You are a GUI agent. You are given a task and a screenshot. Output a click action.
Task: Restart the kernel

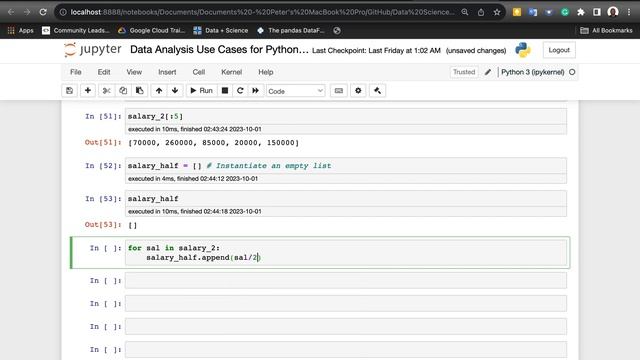coord(240,91)
